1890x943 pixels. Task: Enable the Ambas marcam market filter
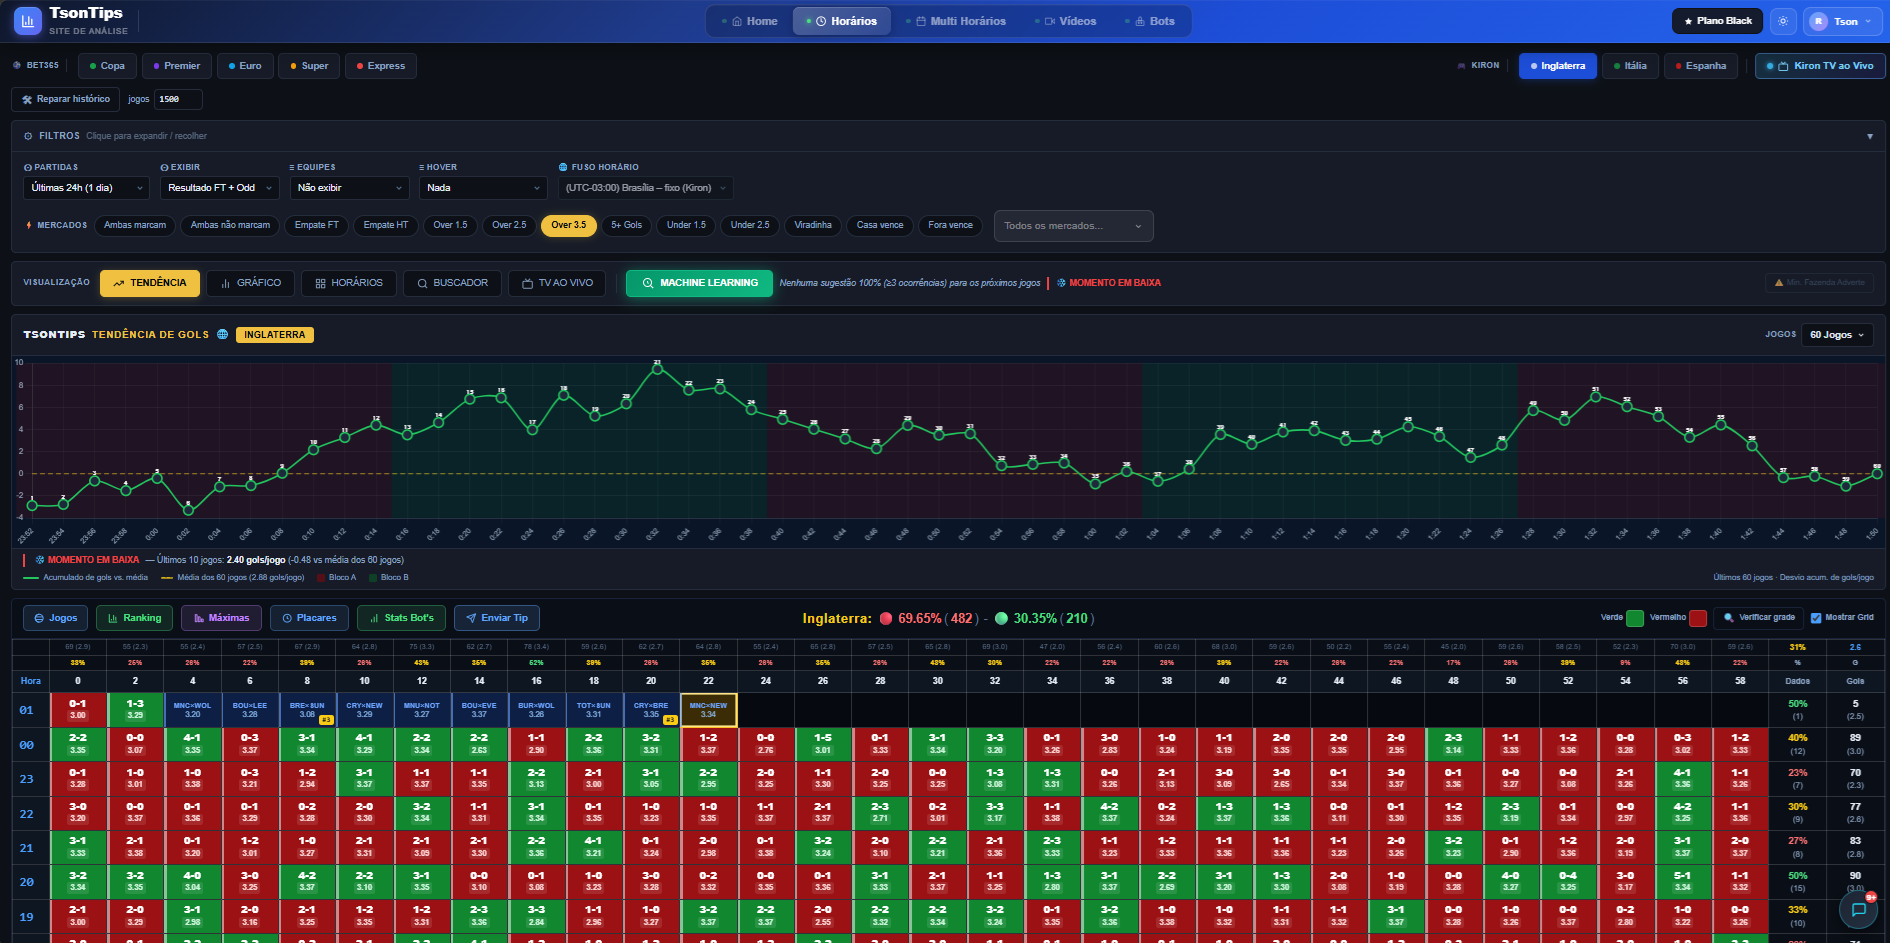coord(135,225)
